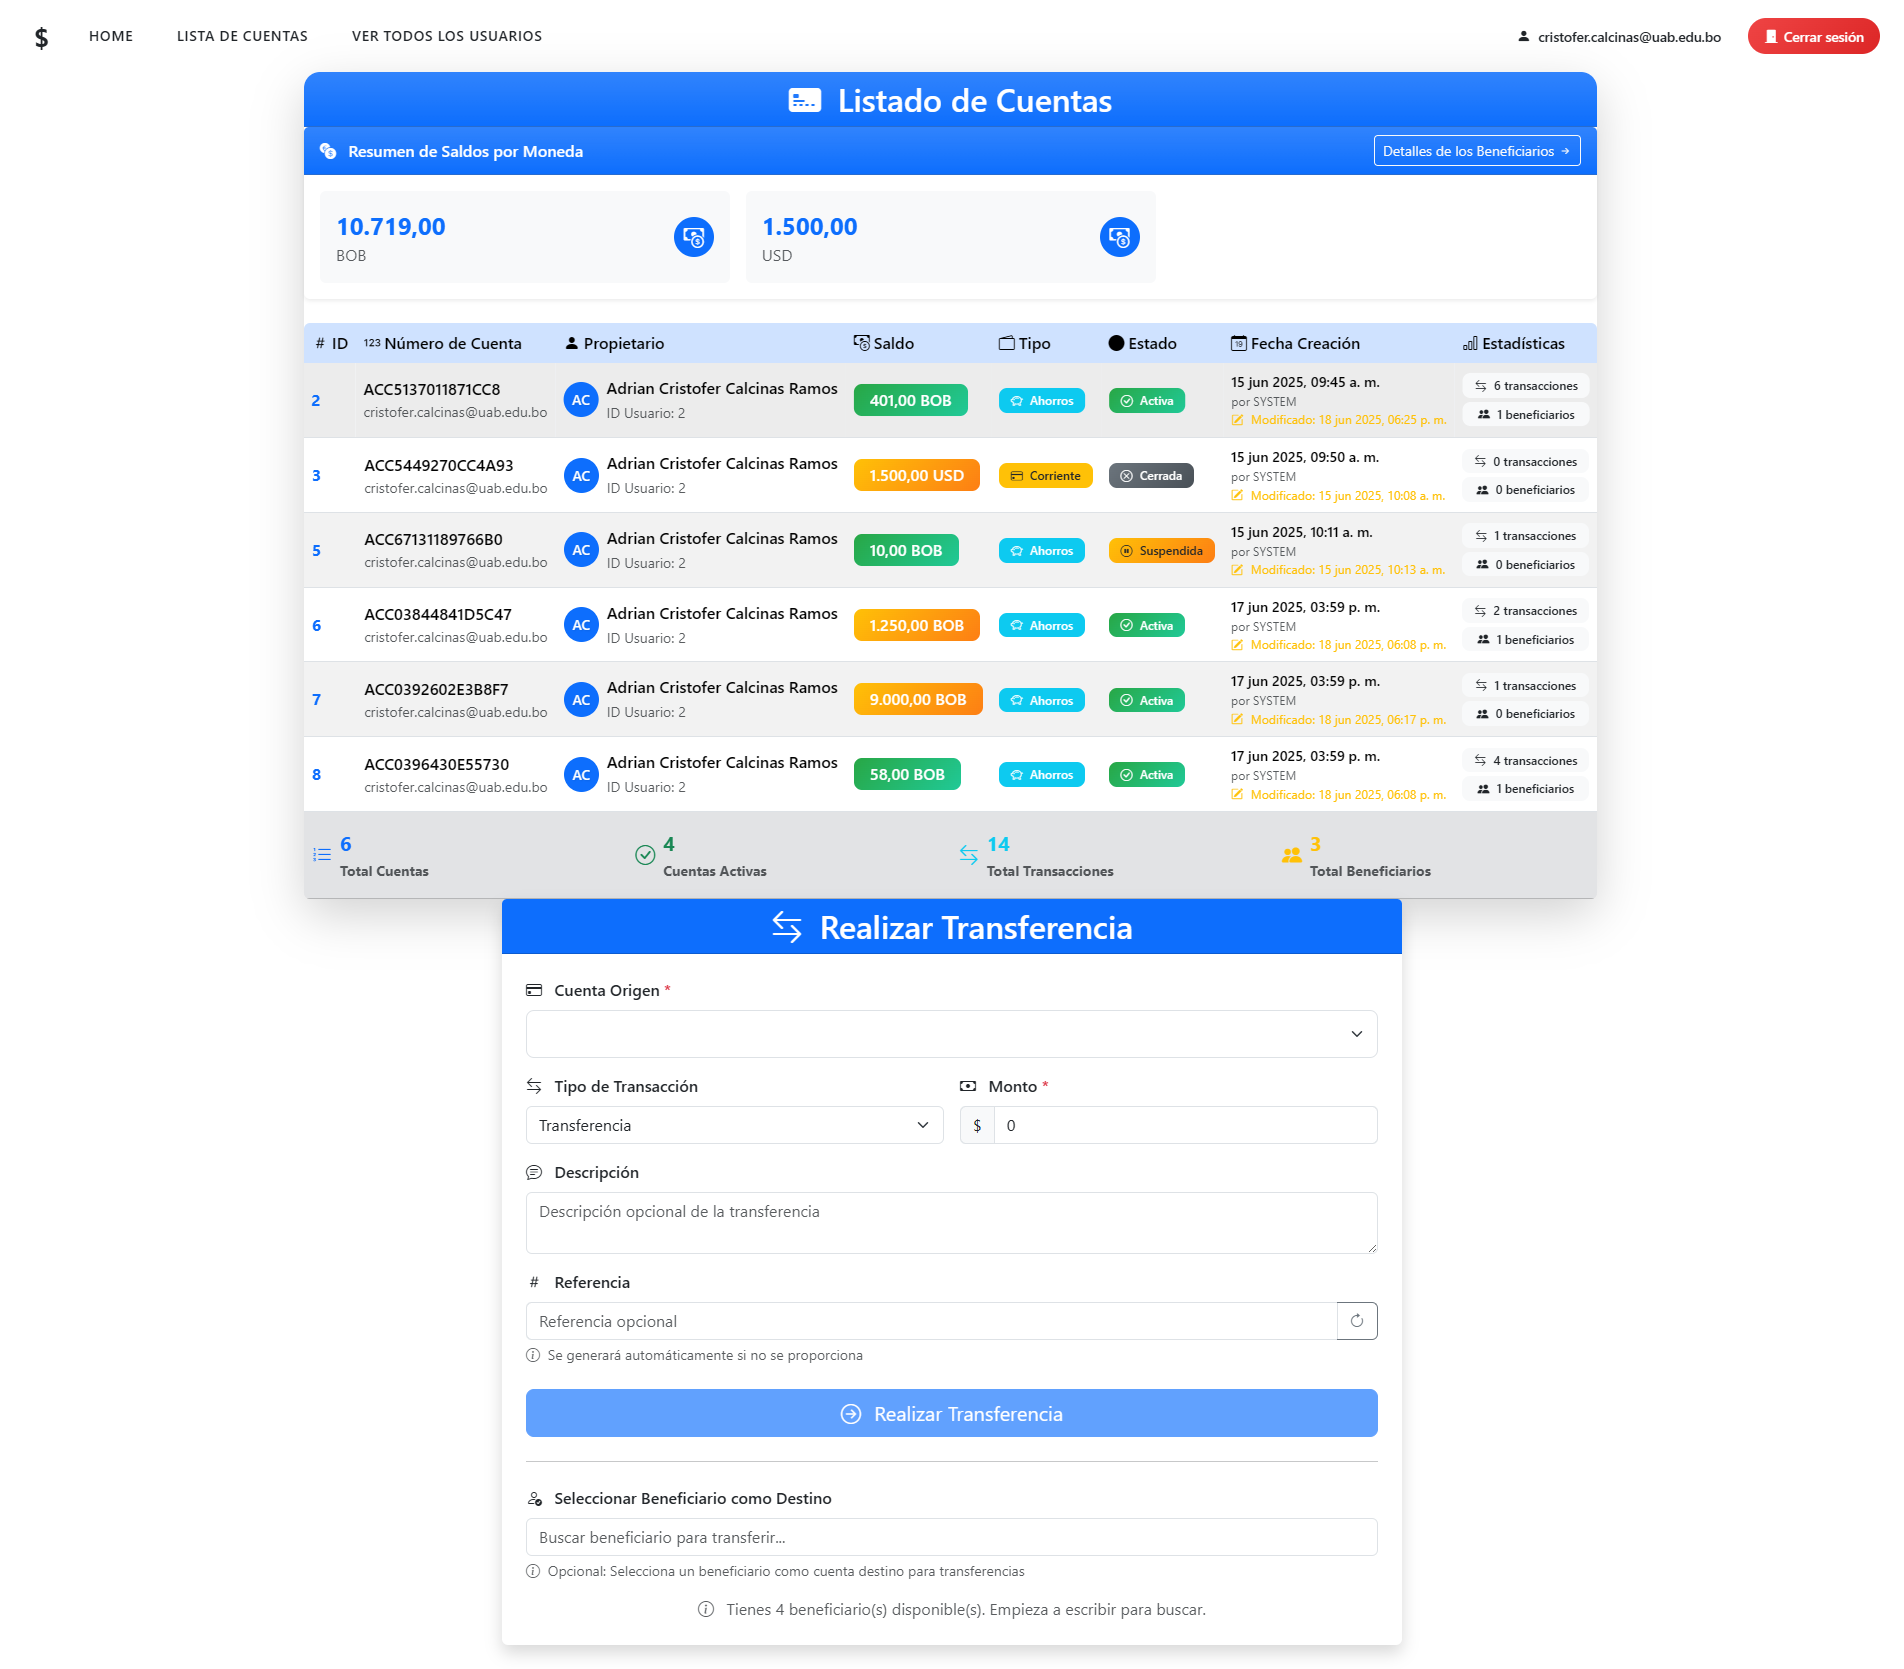This screenshot has width=1904, height=1669.
Task: Click Ahorros badge in account 8 row
Action: (x=1041, y=775)
